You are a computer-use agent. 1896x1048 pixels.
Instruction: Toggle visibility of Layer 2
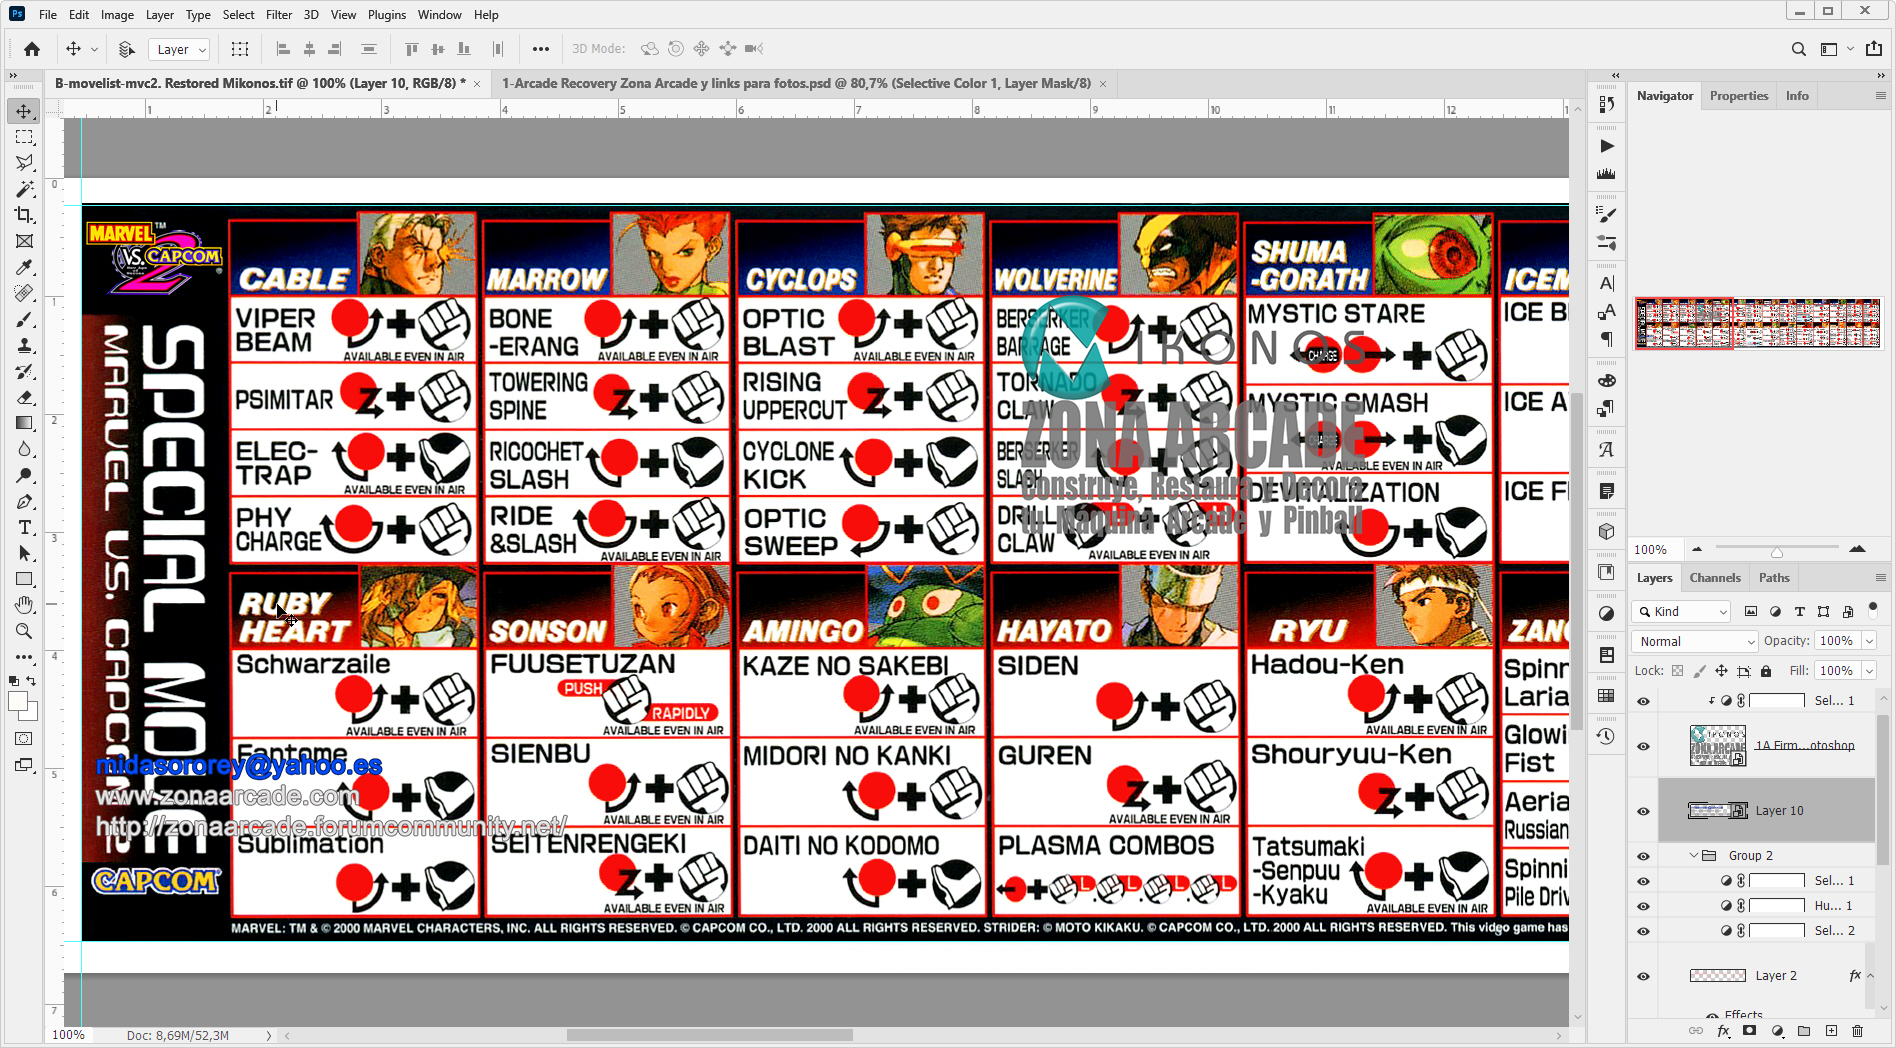(1643, 976)
